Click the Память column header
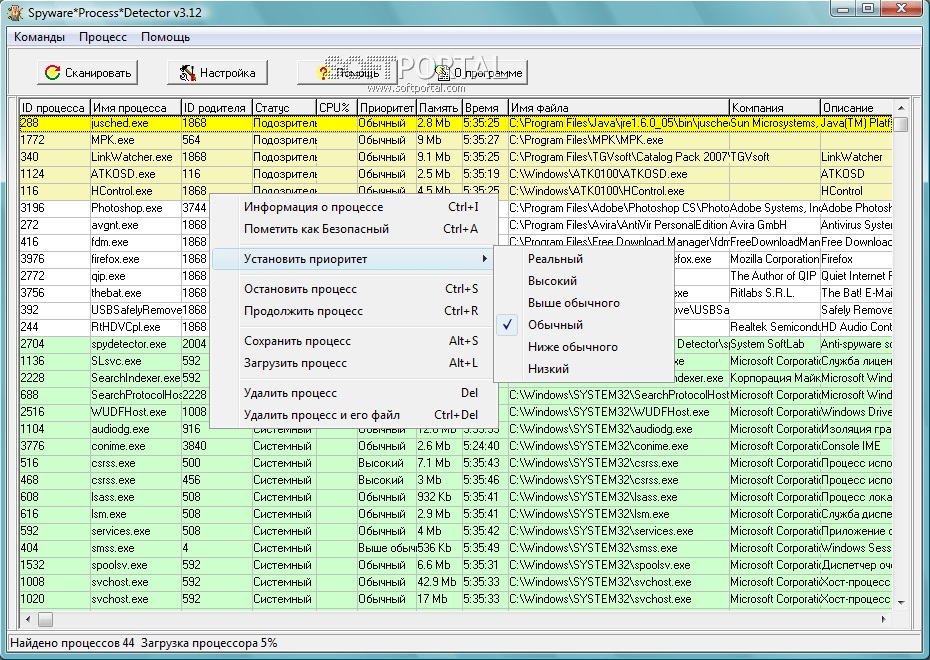Image resolution: width=930 pixels, height=660 pixels. pyautogui.click(x=438, y=108)
